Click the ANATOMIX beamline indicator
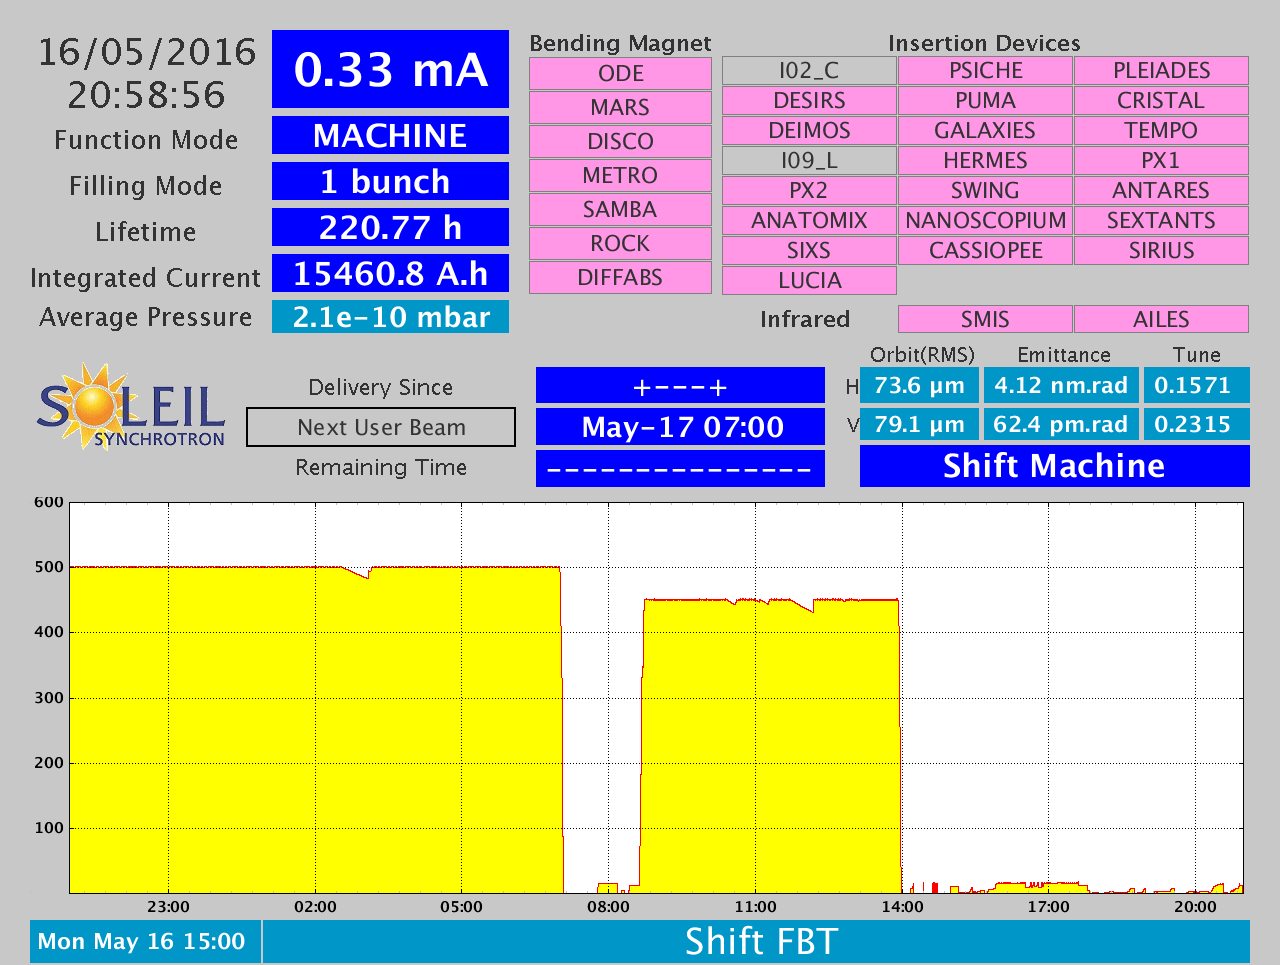 point(809,220)
